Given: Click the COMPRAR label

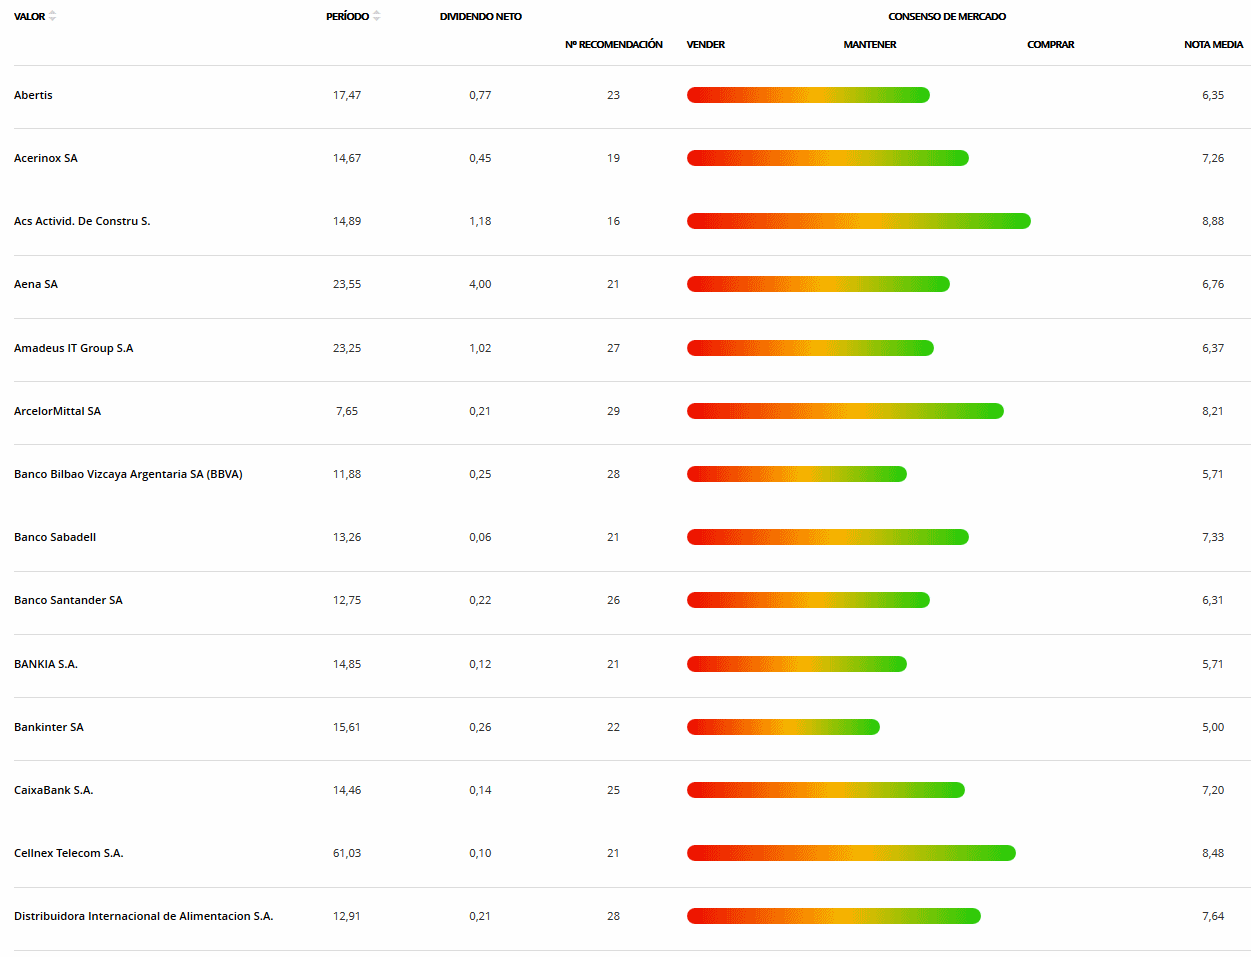Looking at the screenshot, I should point(1051,44).
